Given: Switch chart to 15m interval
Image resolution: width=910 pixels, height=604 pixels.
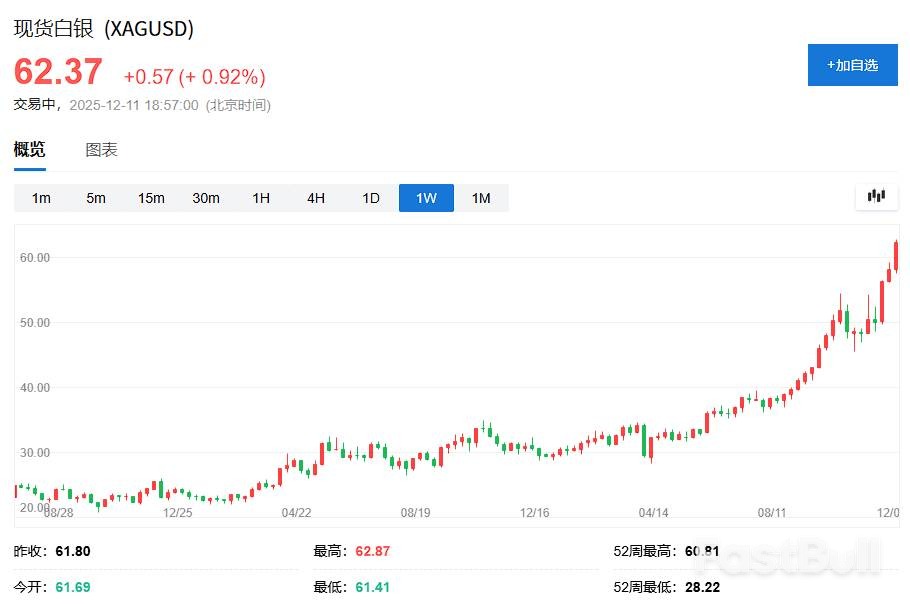Looking at the screenshot, I should tap(151, 198).
